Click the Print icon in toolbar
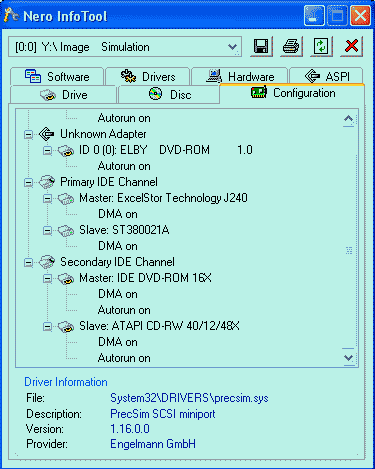This screenshot has width=375, height=469. [291, 46]
